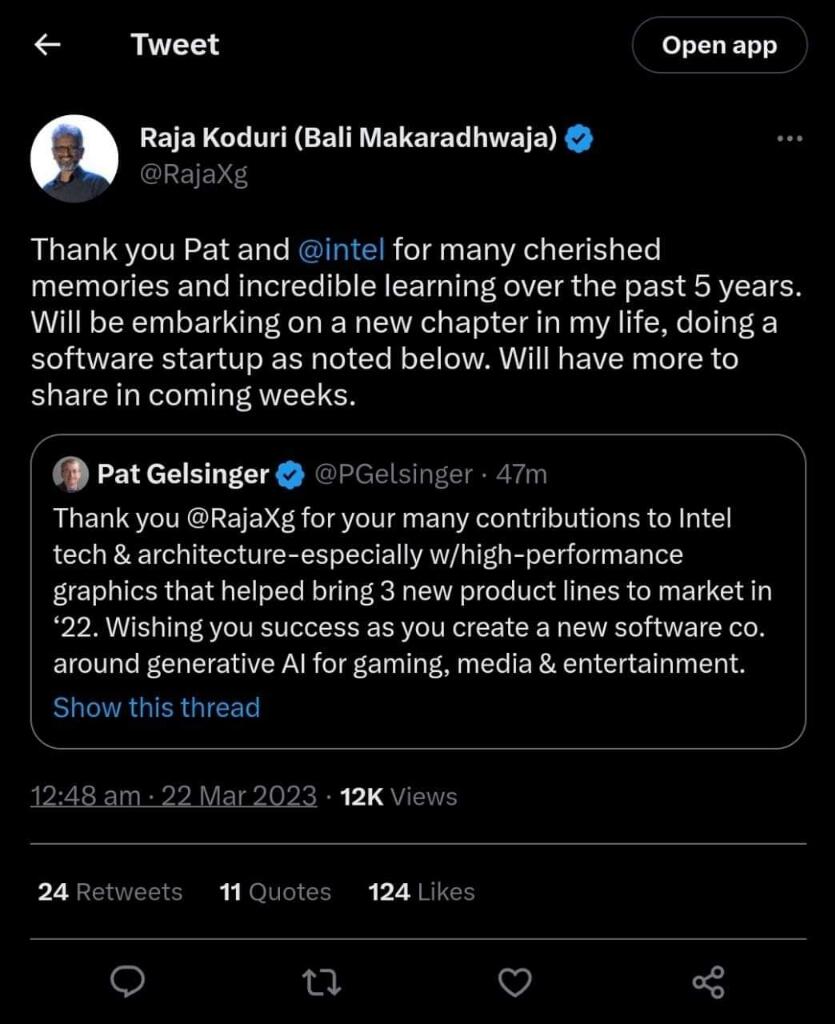Open Raja Koduri's display name profile
The width and height of the screenshot is (835, 1024).
pyautogui.click(x=347, y=139)
